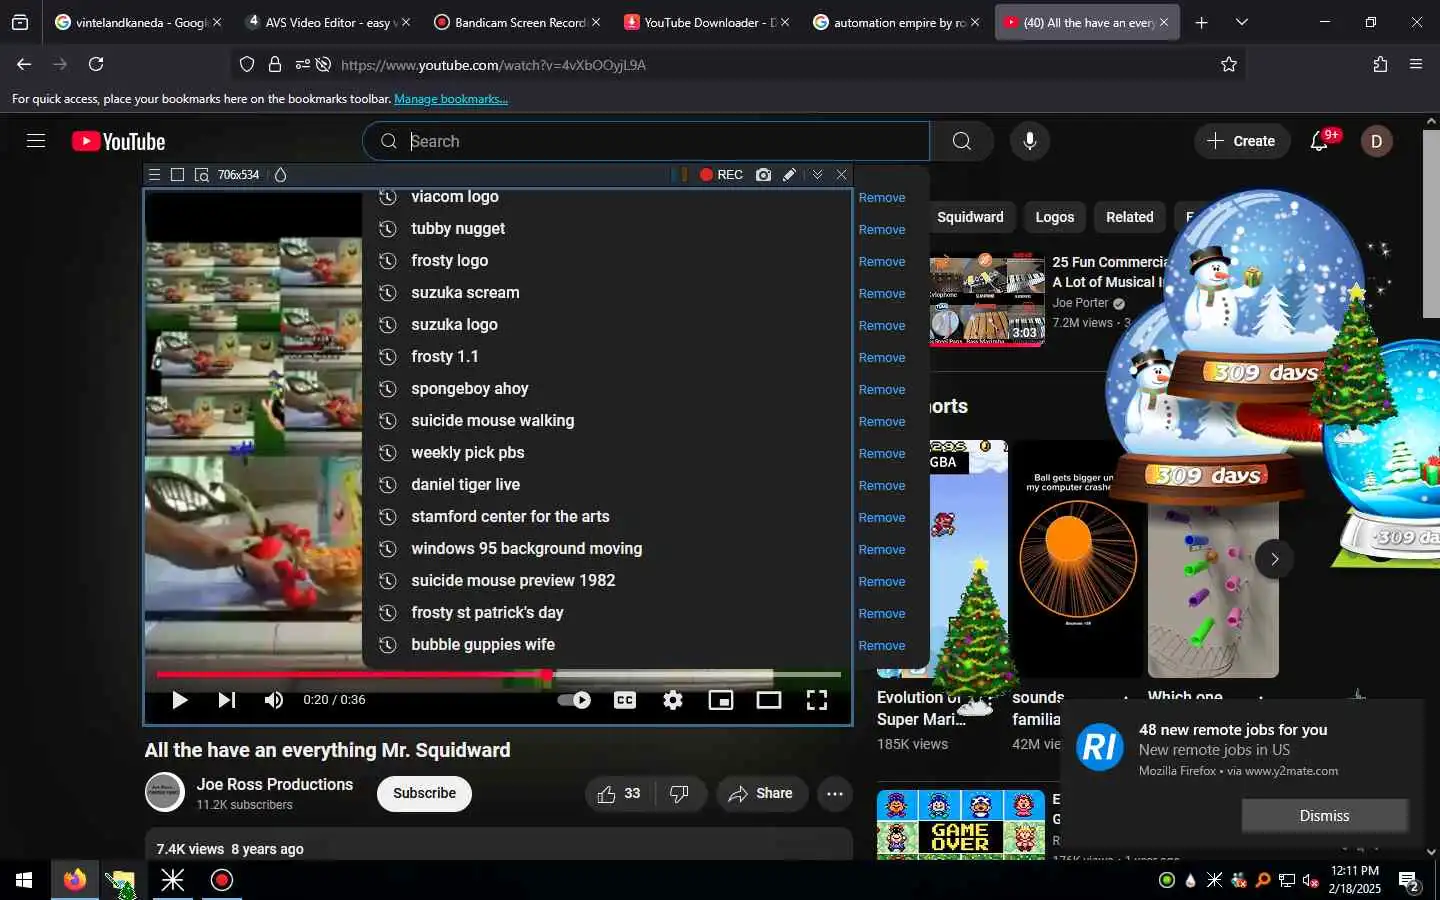
Task: Click Bandicam find window magnifier icon
Action: pos(201,175)
